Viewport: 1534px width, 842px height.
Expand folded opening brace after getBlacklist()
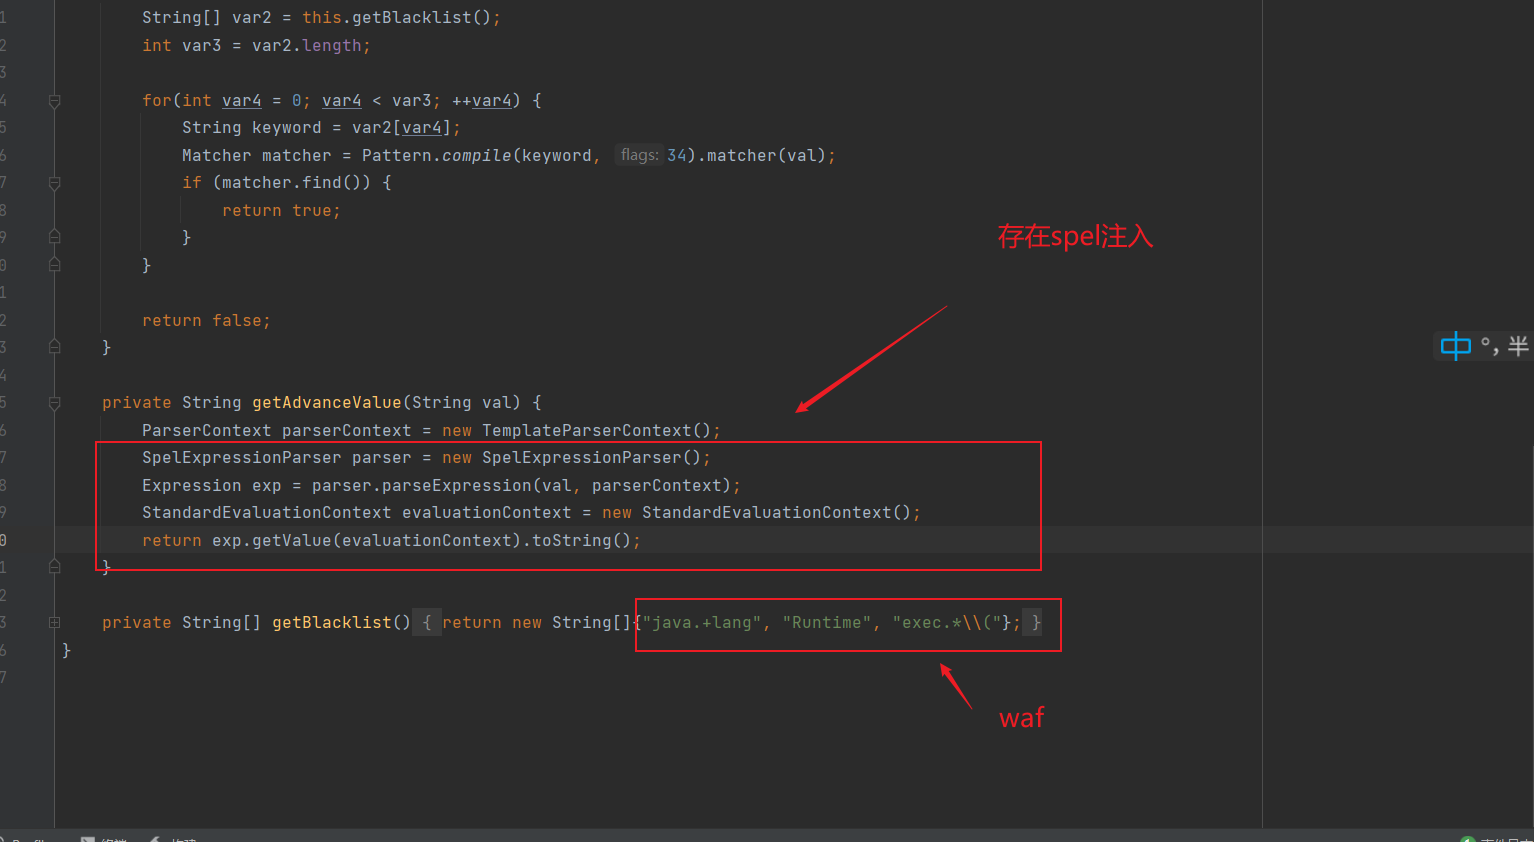[427, 622]
